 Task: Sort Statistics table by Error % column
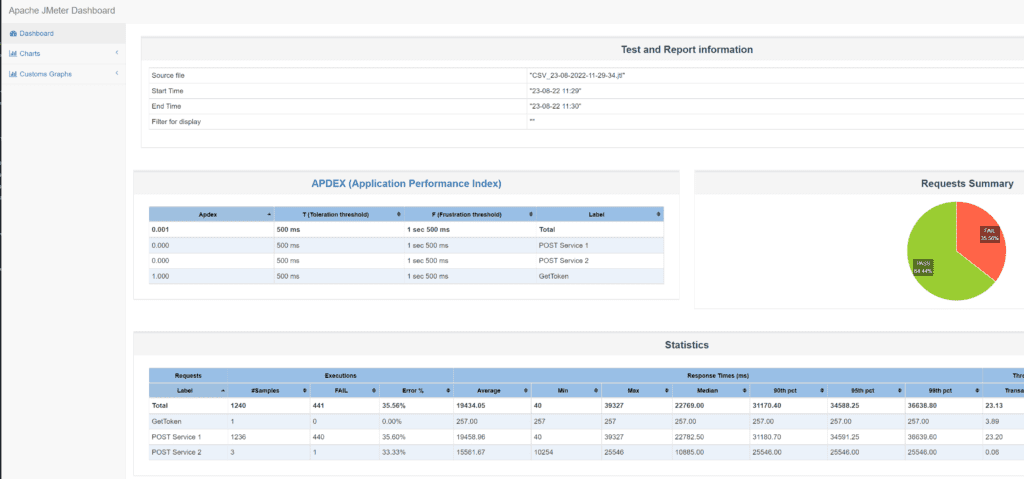click(416, 390)
